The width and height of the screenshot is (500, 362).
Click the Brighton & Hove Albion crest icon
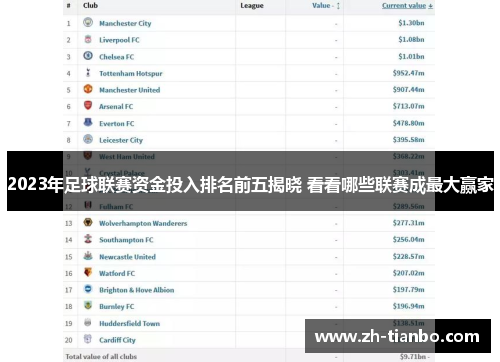pyautogui.click(x=88, y=289)
